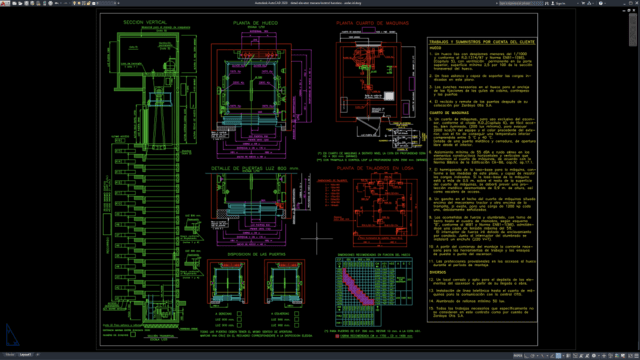640x360 pixels.
Task: Open the status bar customization menu icon
Action: point(636,356)
